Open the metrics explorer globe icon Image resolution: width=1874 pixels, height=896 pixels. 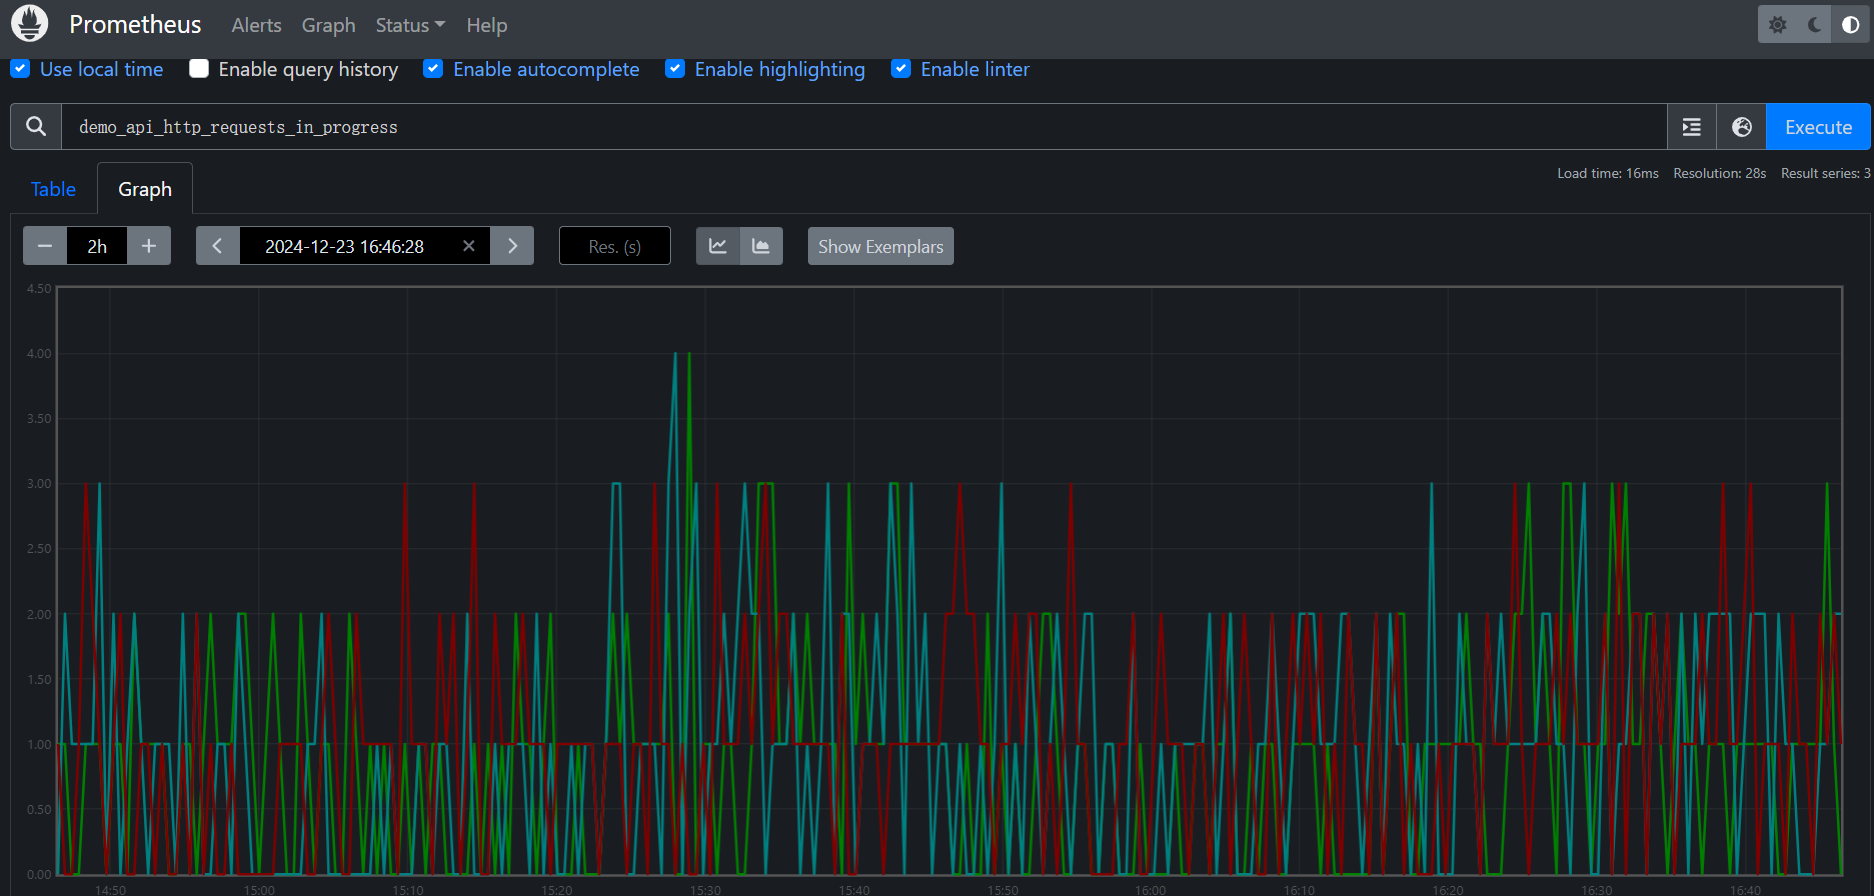point(1741,127)
